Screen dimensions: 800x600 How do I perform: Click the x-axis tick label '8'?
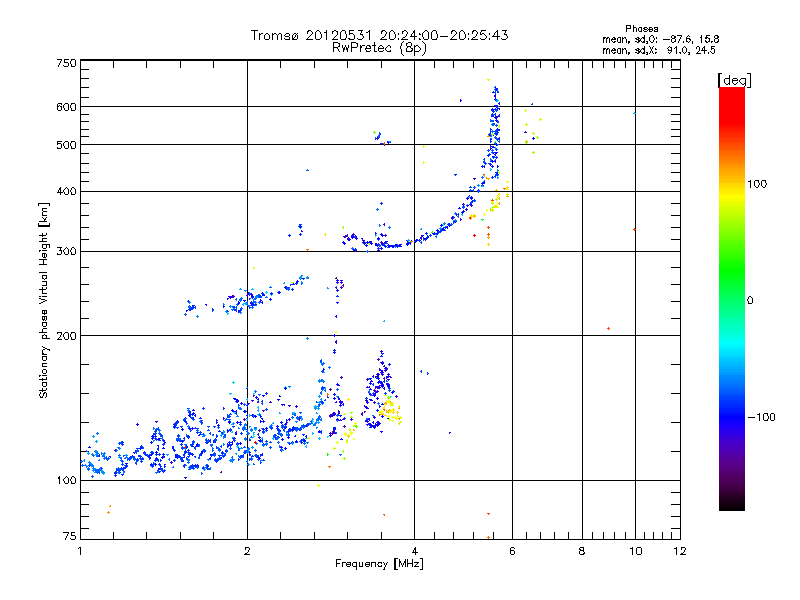(x=582, y=551)
